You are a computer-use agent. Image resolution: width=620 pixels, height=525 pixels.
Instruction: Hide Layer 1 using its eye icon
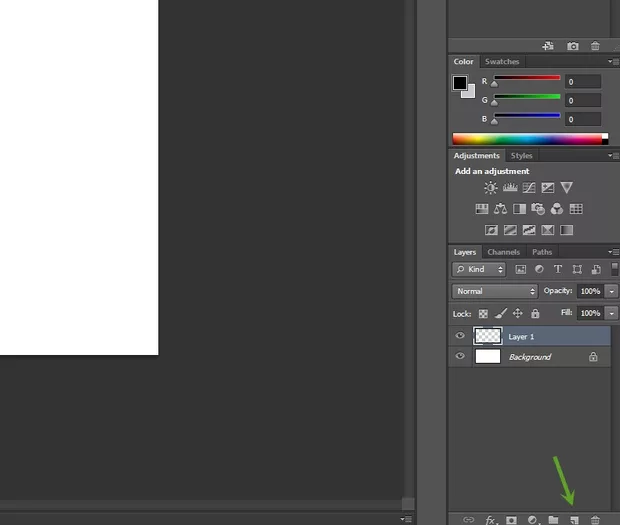pyautogui.click(x=460, y=336)
